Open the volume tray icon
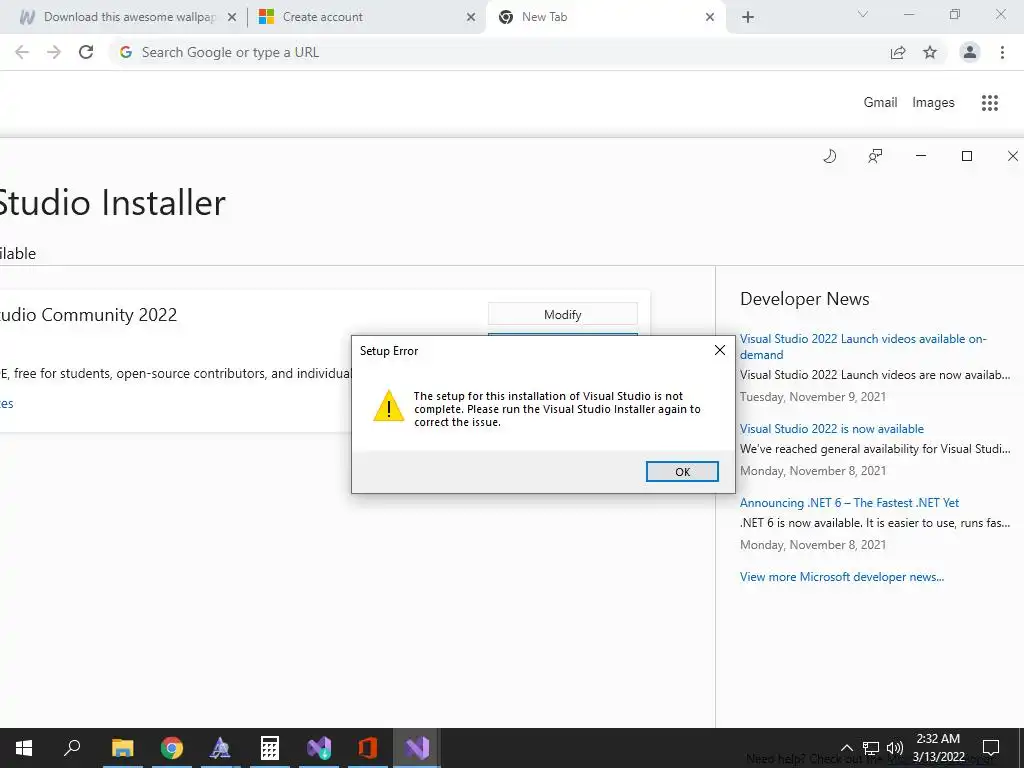This screenshot has height=768, width=1024. 895,748
